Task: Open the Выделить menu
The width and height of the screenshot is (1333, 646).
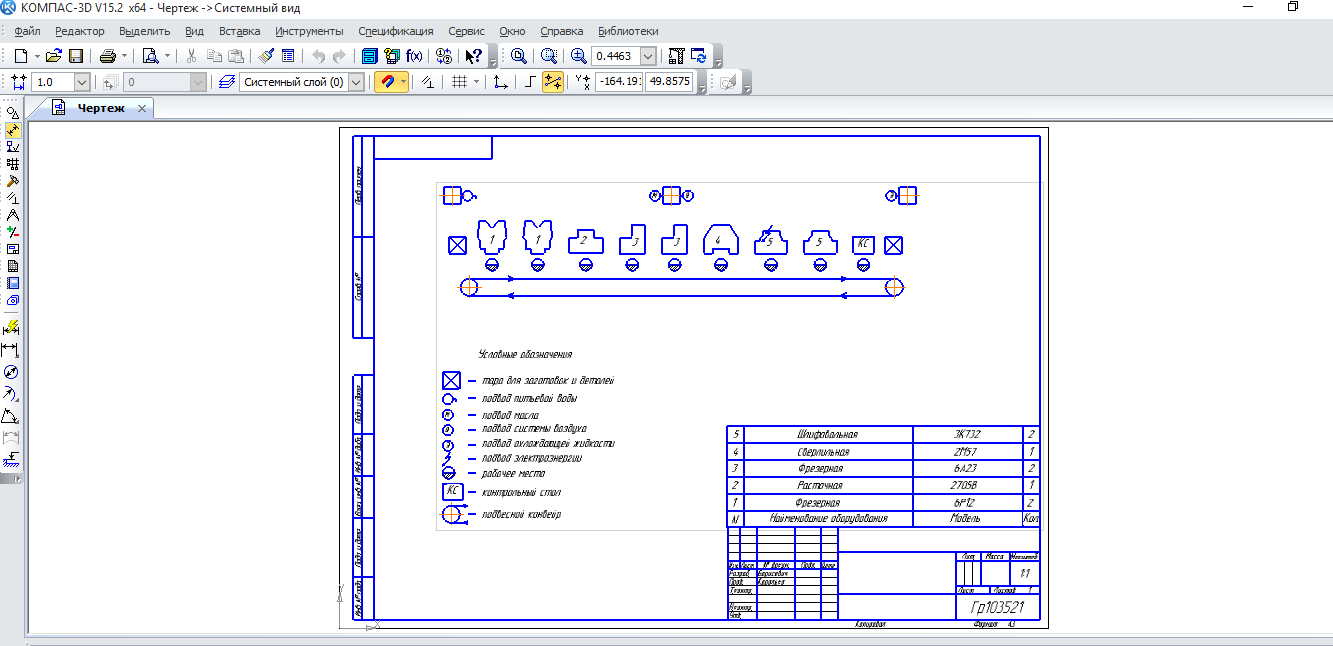Action: click(x=145, y=31)
